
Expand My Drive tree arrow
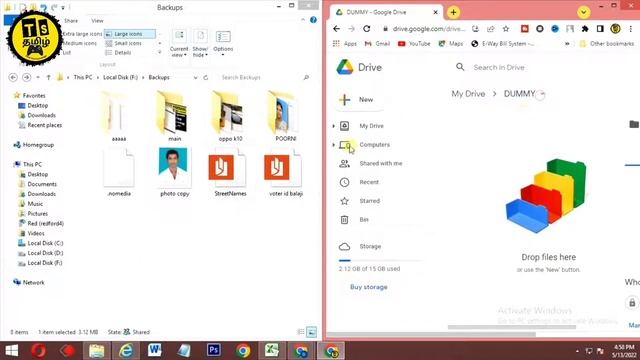click(333, 126)
